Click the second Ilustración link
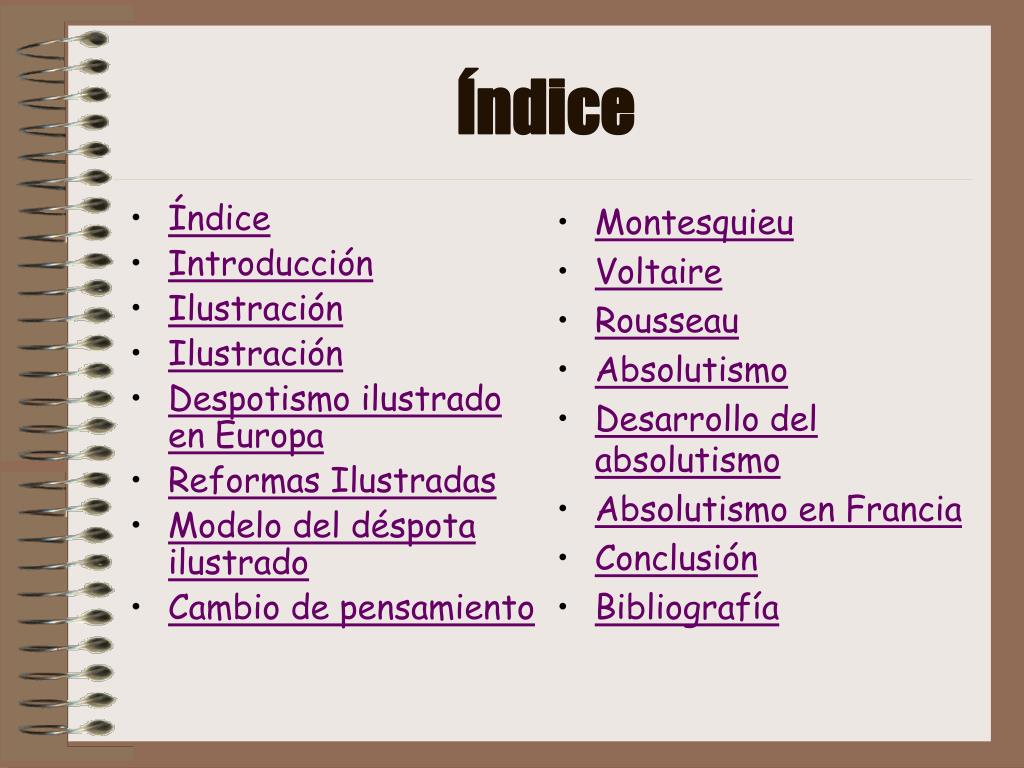Viewport: 1024px width, 768px height. pyautogui.click(x=255, y=354)
